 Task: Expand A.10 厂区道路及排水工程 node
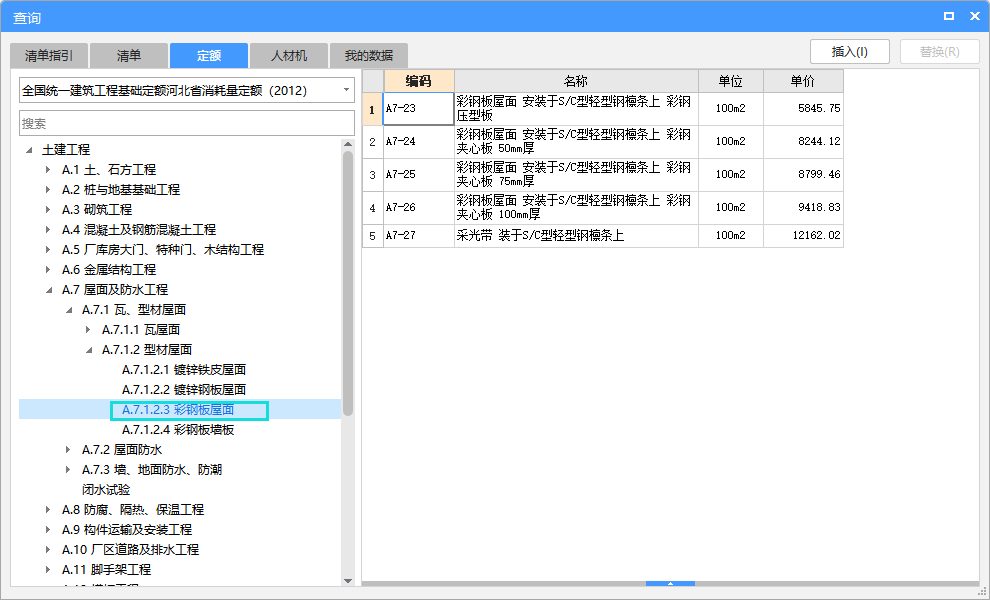point(49,549)
